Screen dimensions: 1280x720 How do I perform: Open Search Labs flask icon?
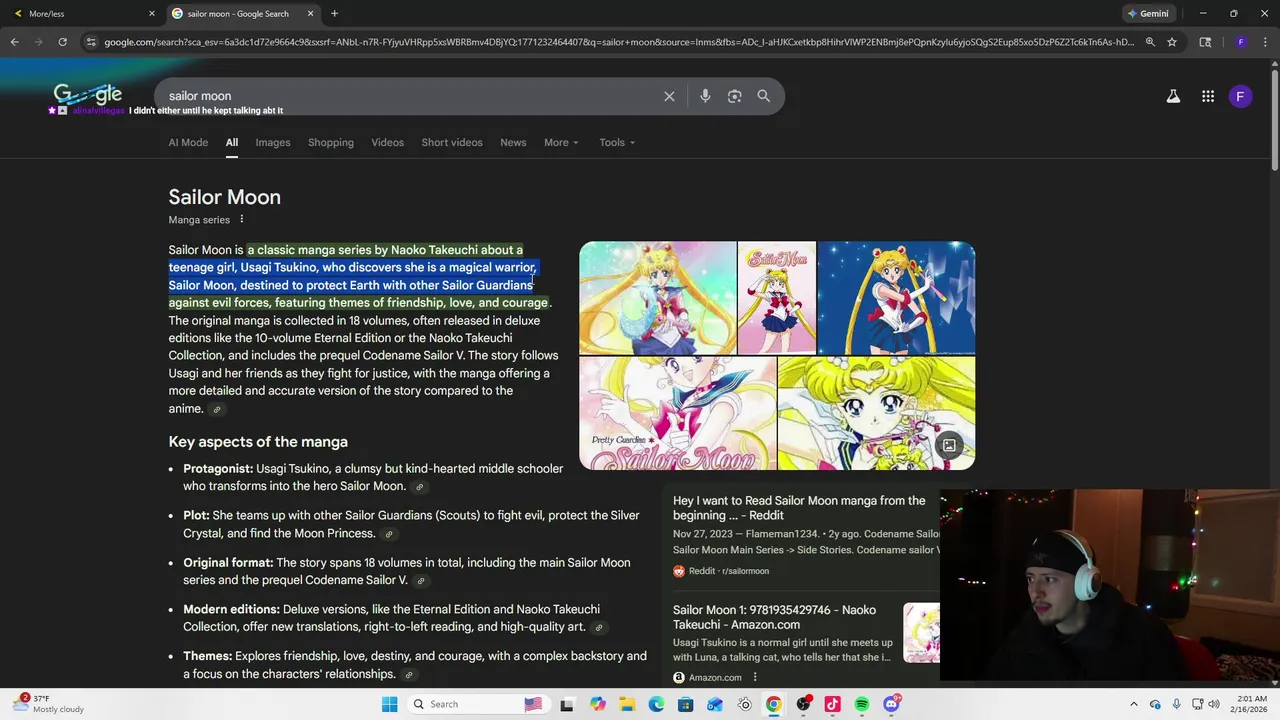click(x=1173, y=97)
